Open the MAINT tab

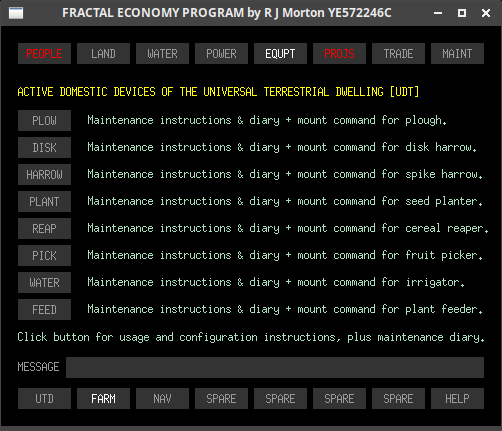click(x=457, y=53)
